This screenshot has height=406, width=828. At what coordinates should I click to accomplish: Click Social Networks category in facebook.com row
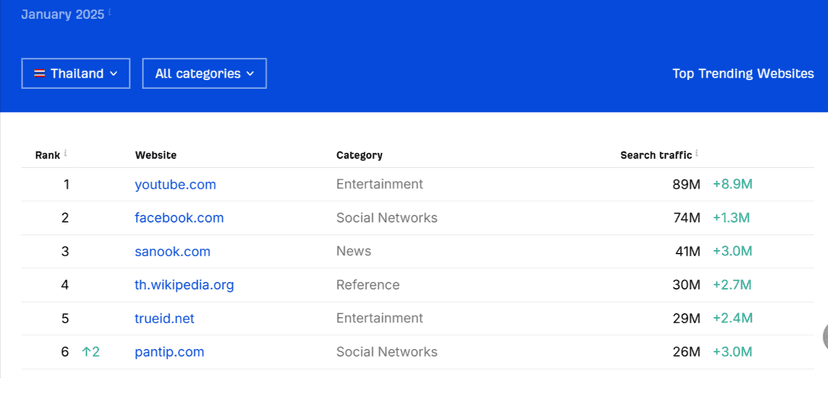[x=387, y=218]
